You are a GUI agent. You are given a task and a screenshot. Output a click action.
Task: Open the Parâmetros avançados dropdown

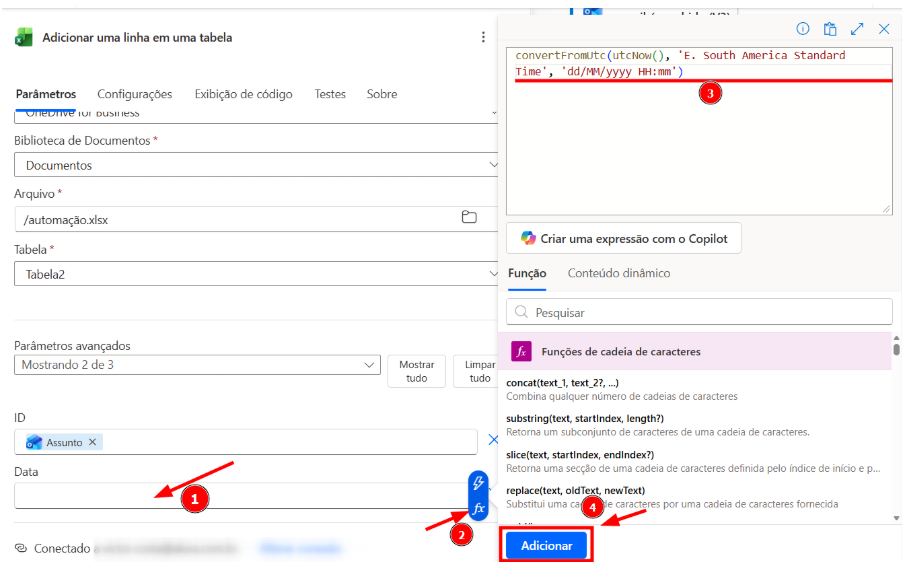pyautogui.click(x=197, y=365)
